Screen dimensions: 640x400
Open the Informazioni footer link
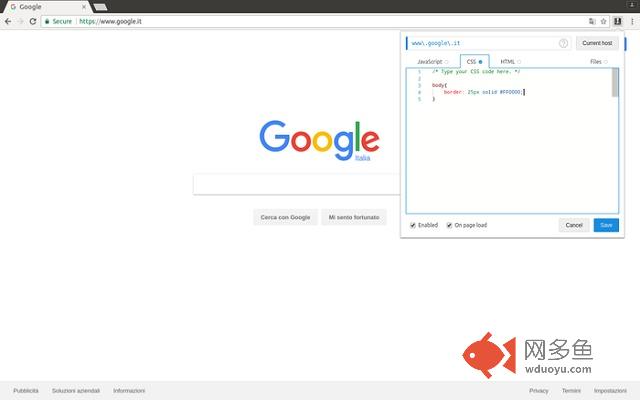[x=129, y=391]
